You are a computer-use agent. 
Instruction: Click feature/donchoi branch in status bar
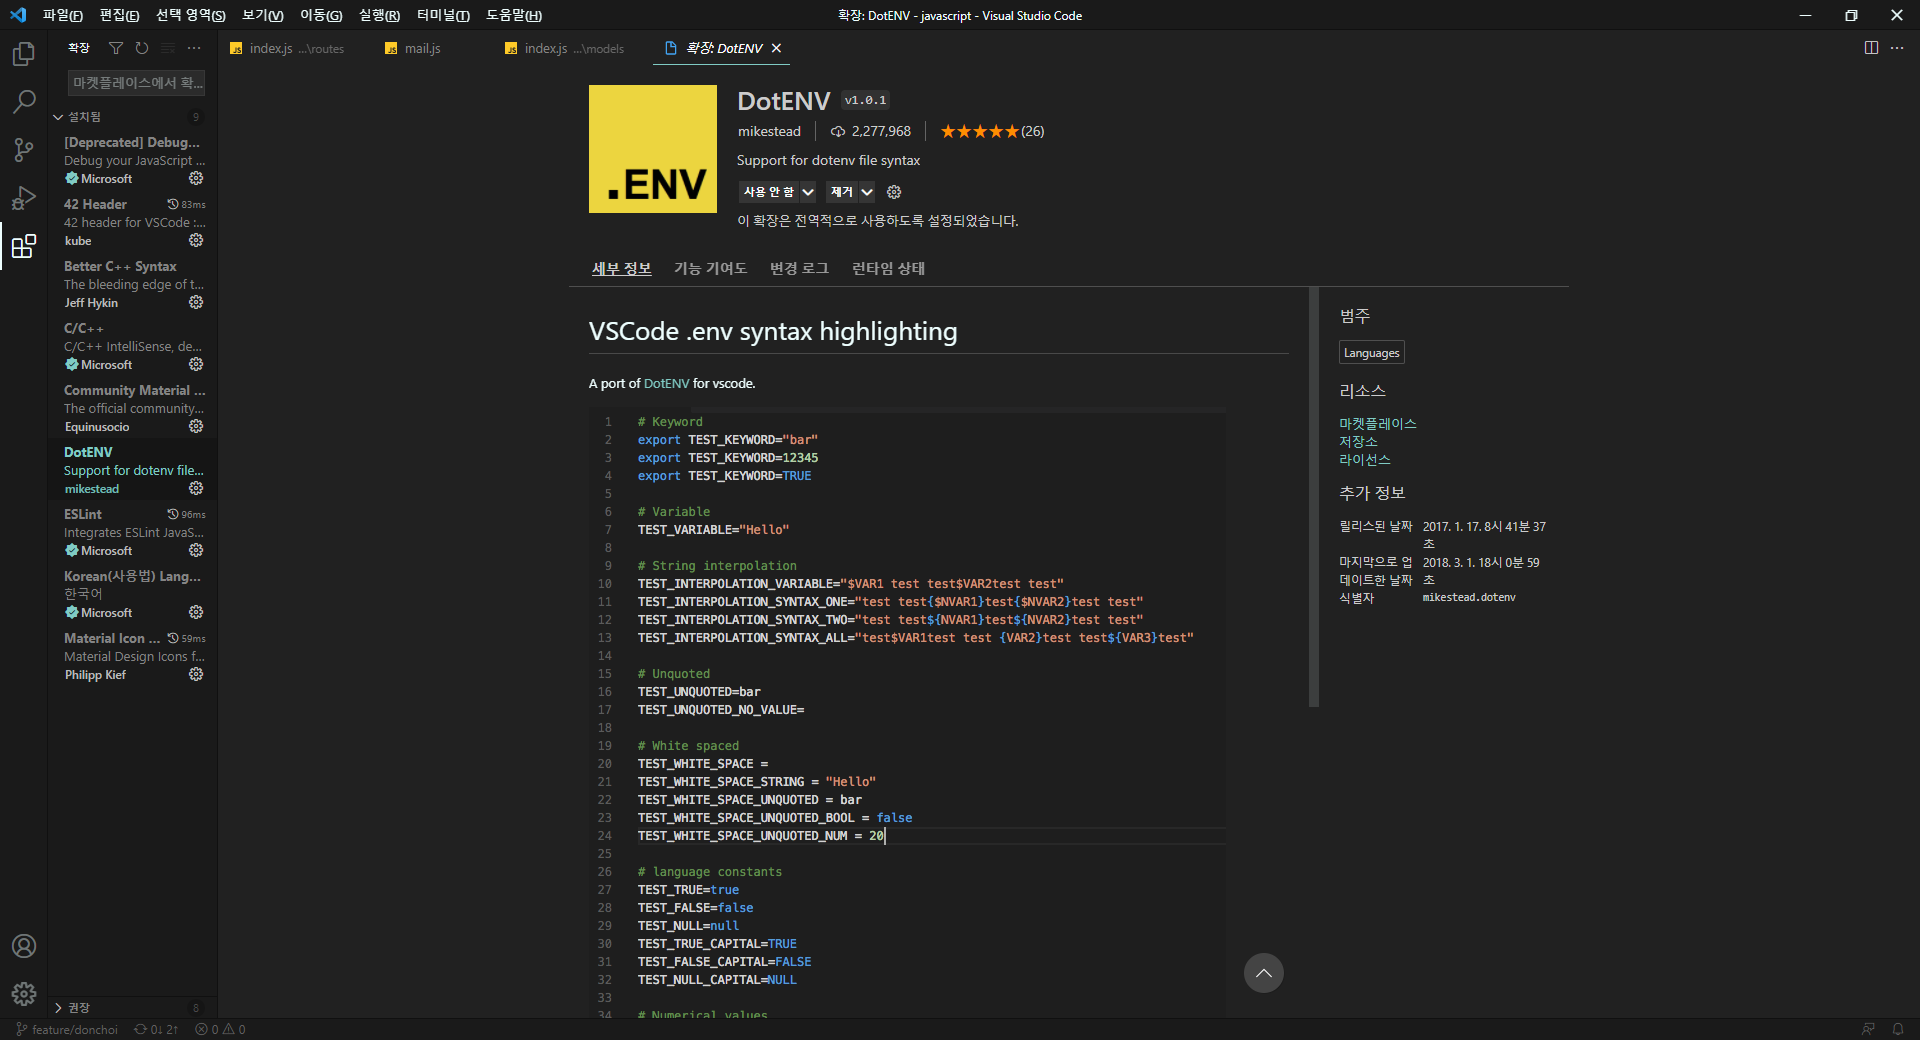67,1029
